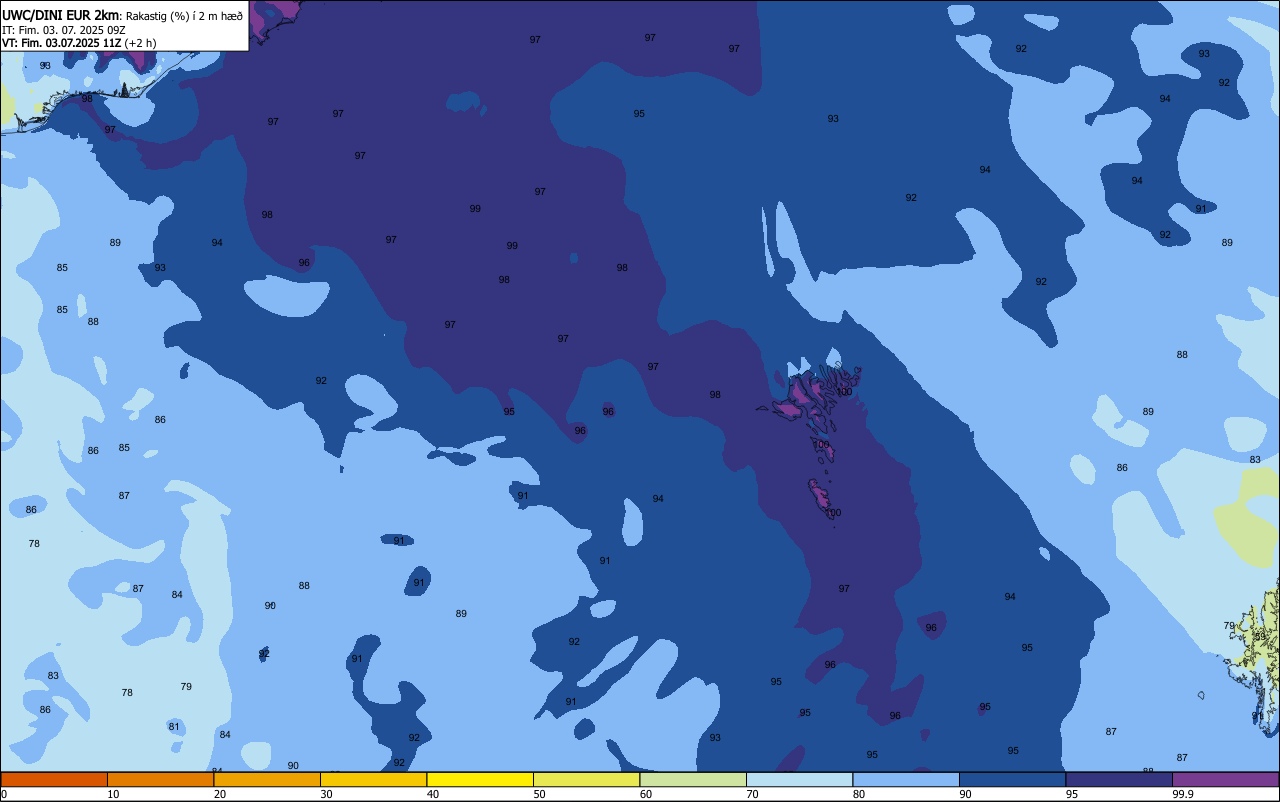Click the "70" legend scale label
The width and height of the screenshot is (1280, 802).
(x=752, y=794)
